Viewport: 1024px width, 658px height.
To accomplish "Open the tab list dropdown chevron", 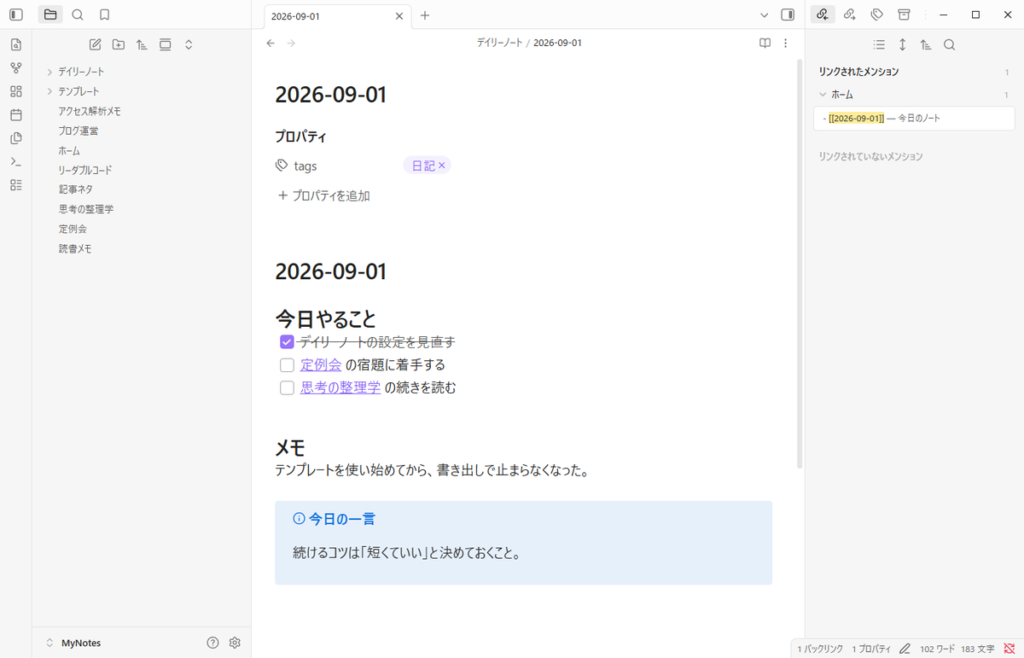I will (764, 15).
